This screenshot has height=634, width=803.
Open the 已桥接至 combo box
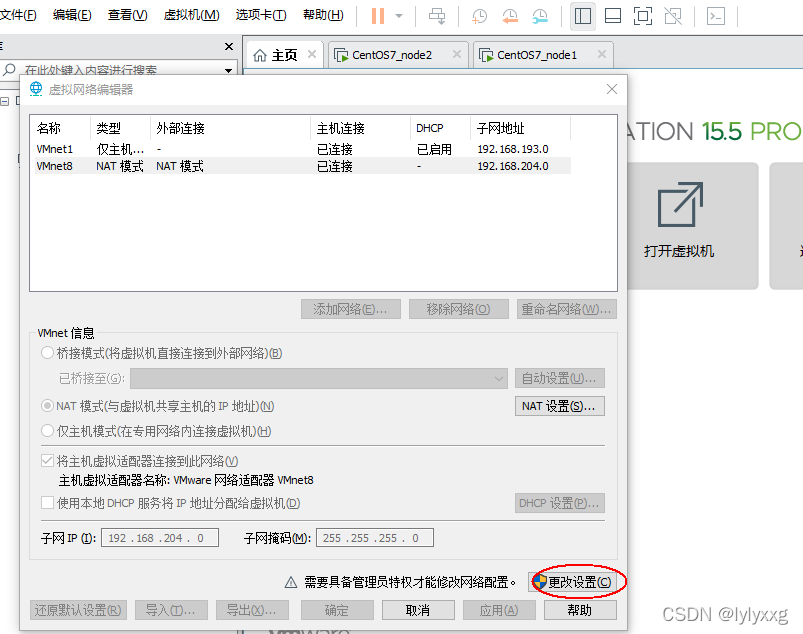(x=319, y=378)
